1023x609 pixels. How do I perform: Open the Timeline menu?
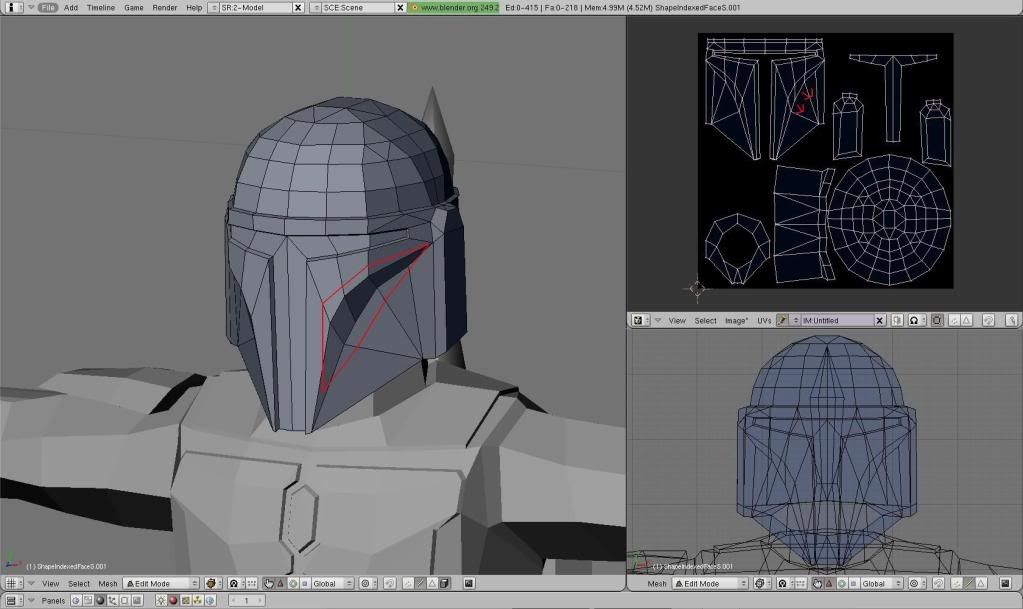[x=100, y=7]
